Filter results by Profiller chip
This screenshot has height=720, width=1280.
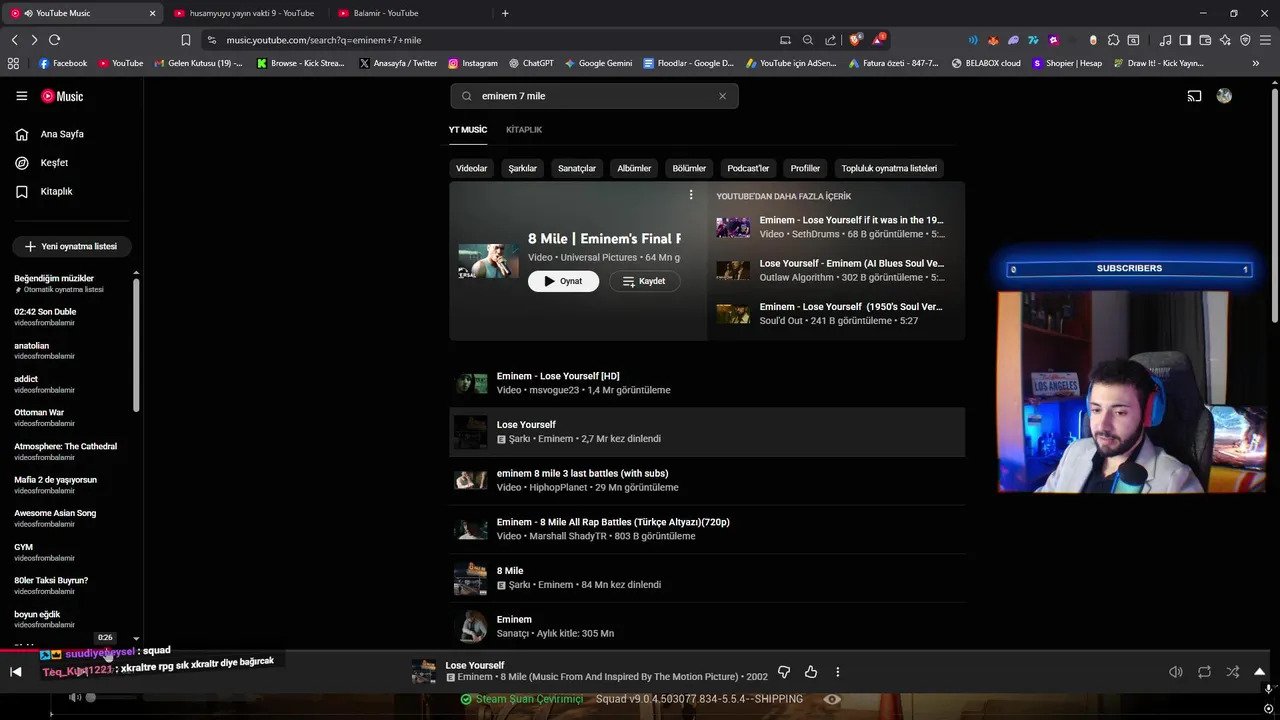pos(805,168)
